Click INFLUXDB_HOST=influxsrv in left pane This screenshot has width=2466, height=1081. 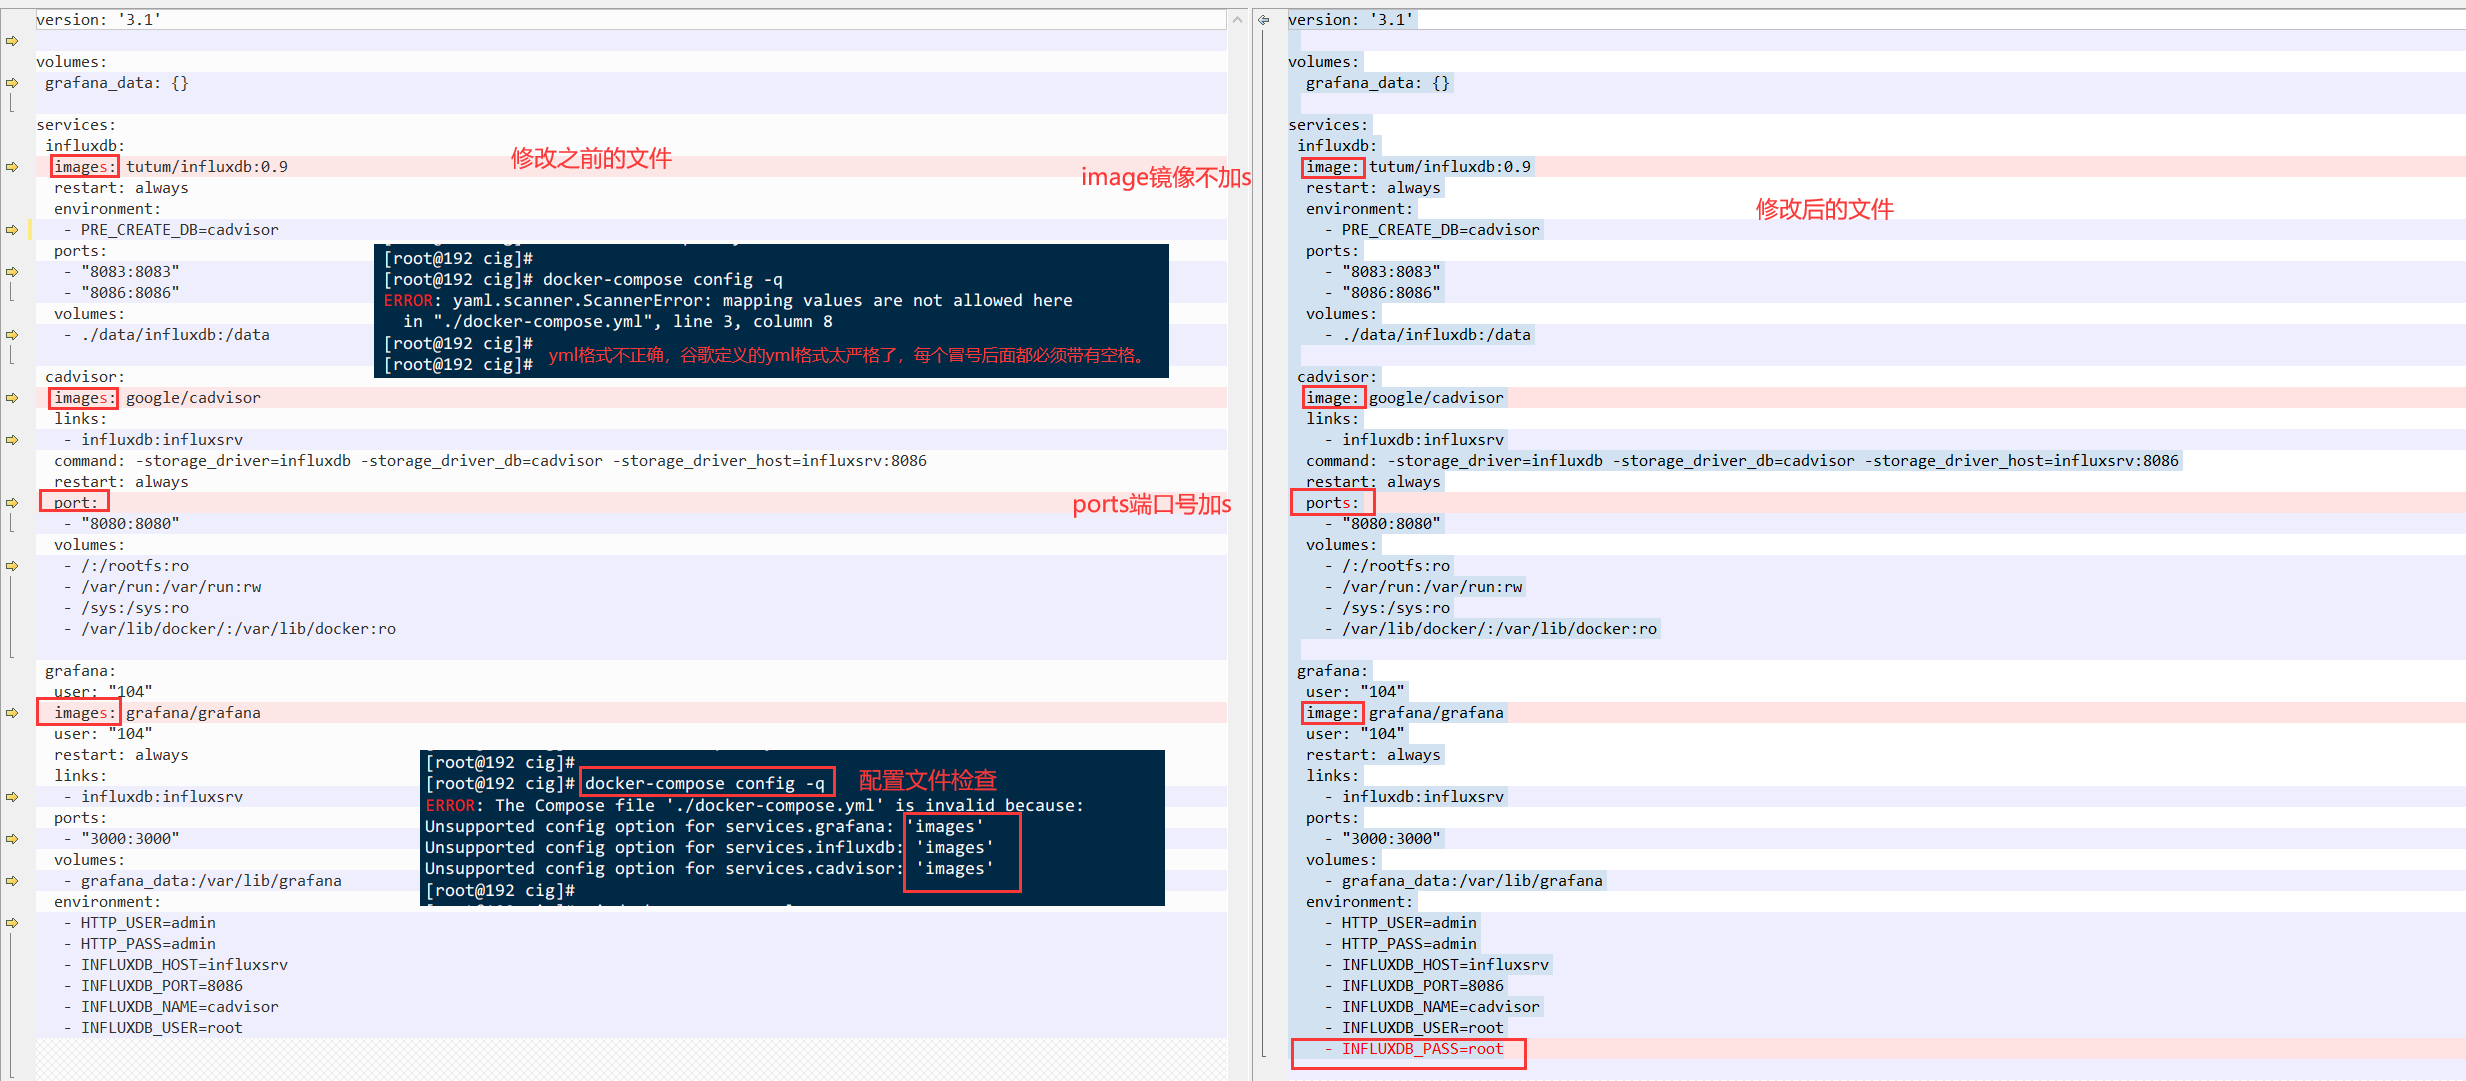[184, 965]
